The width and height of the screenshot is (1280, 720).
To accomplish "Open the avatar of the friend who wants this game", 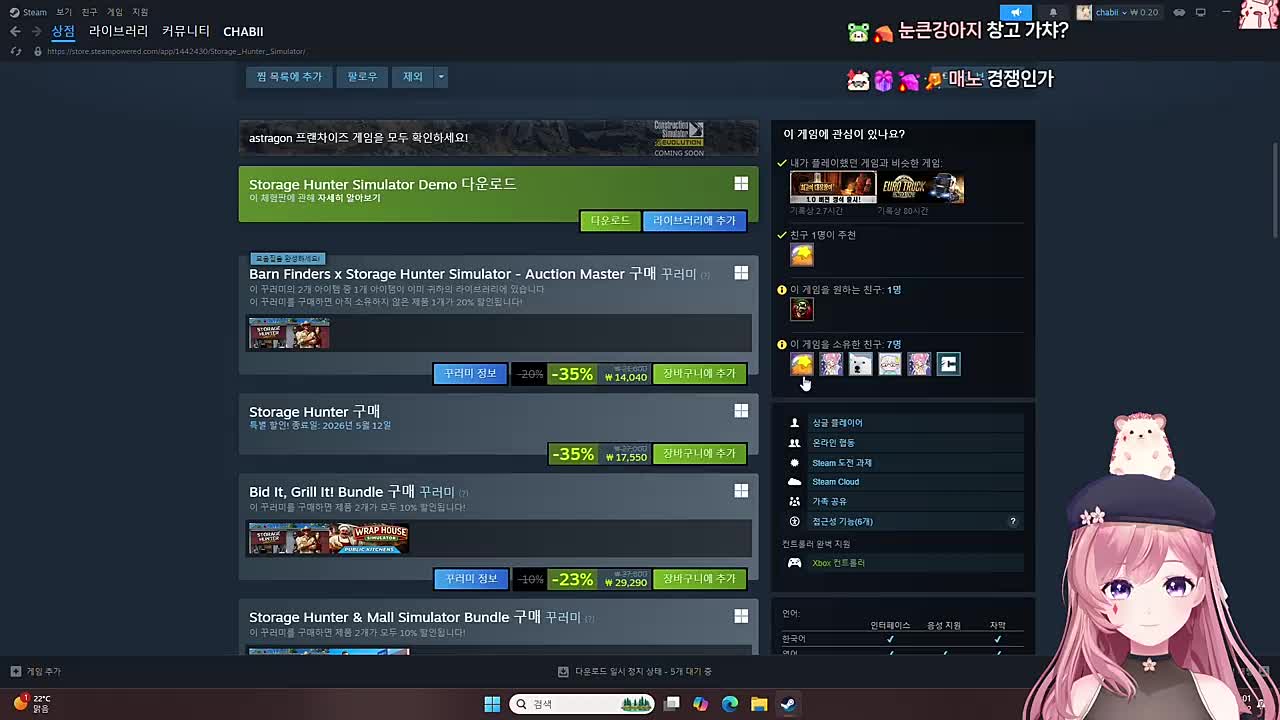I will (802, 309).
